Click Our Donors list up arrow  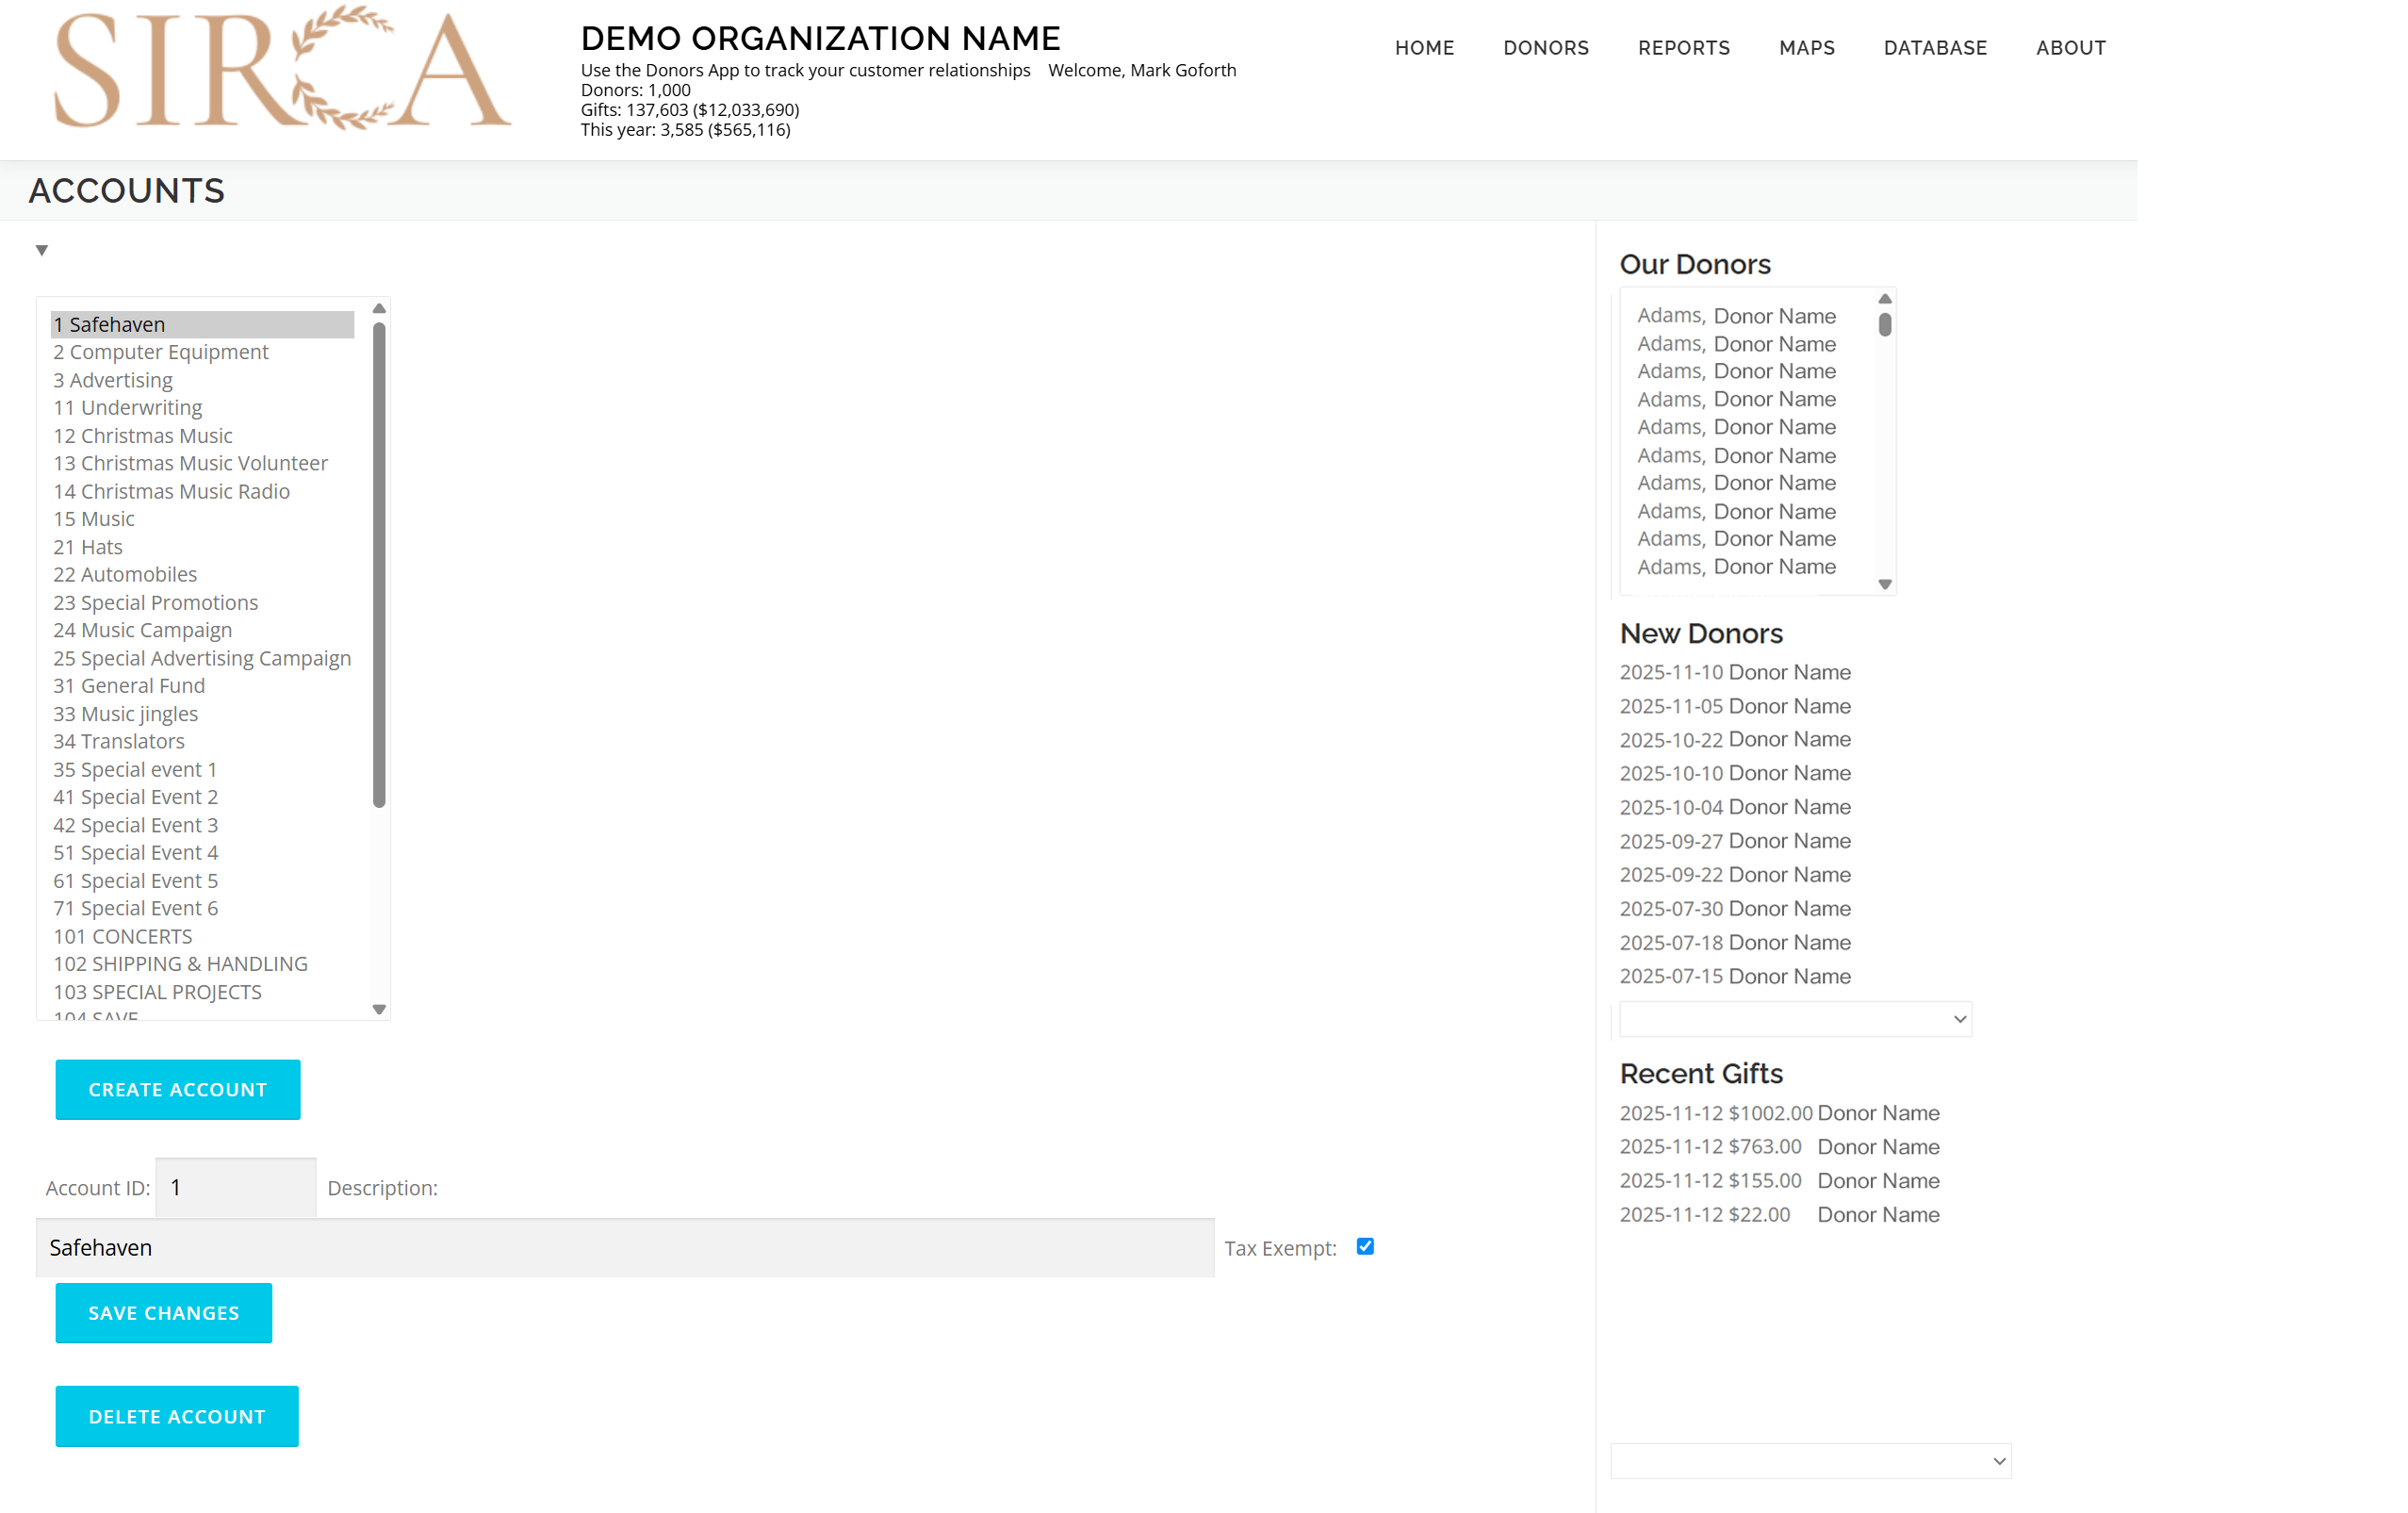(x=1884, y=299)
